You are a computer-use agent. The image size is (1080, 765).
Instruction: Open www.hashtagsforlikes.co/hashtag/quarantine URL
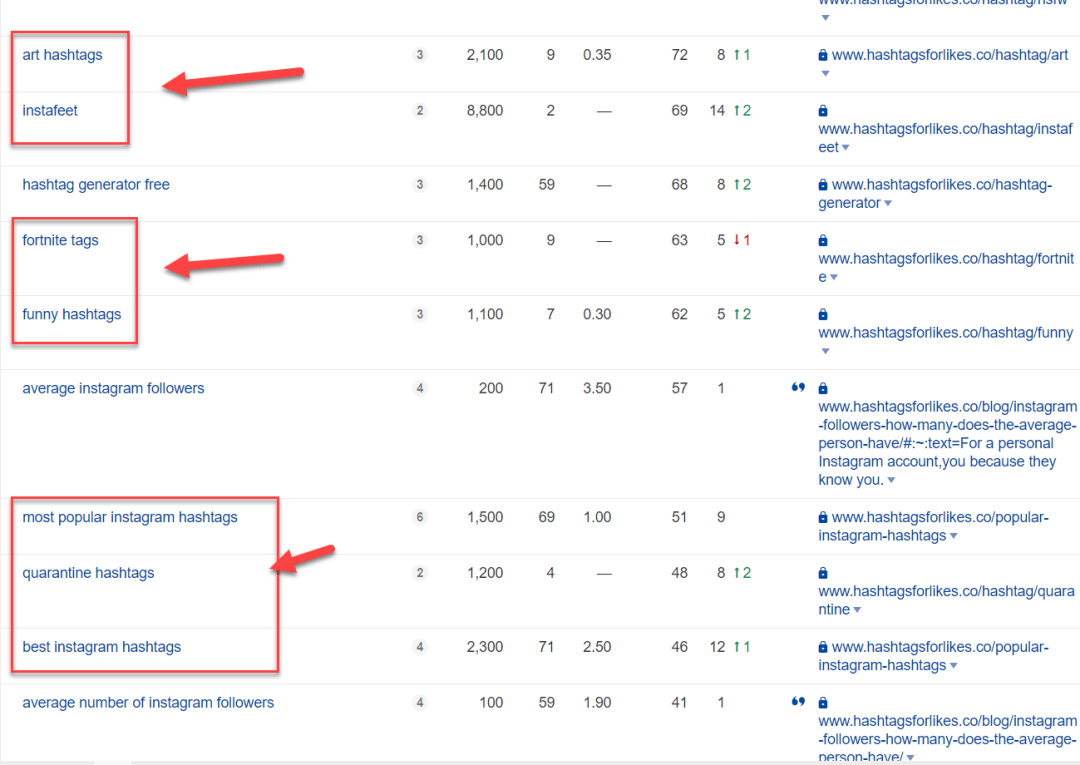point(946,600)
